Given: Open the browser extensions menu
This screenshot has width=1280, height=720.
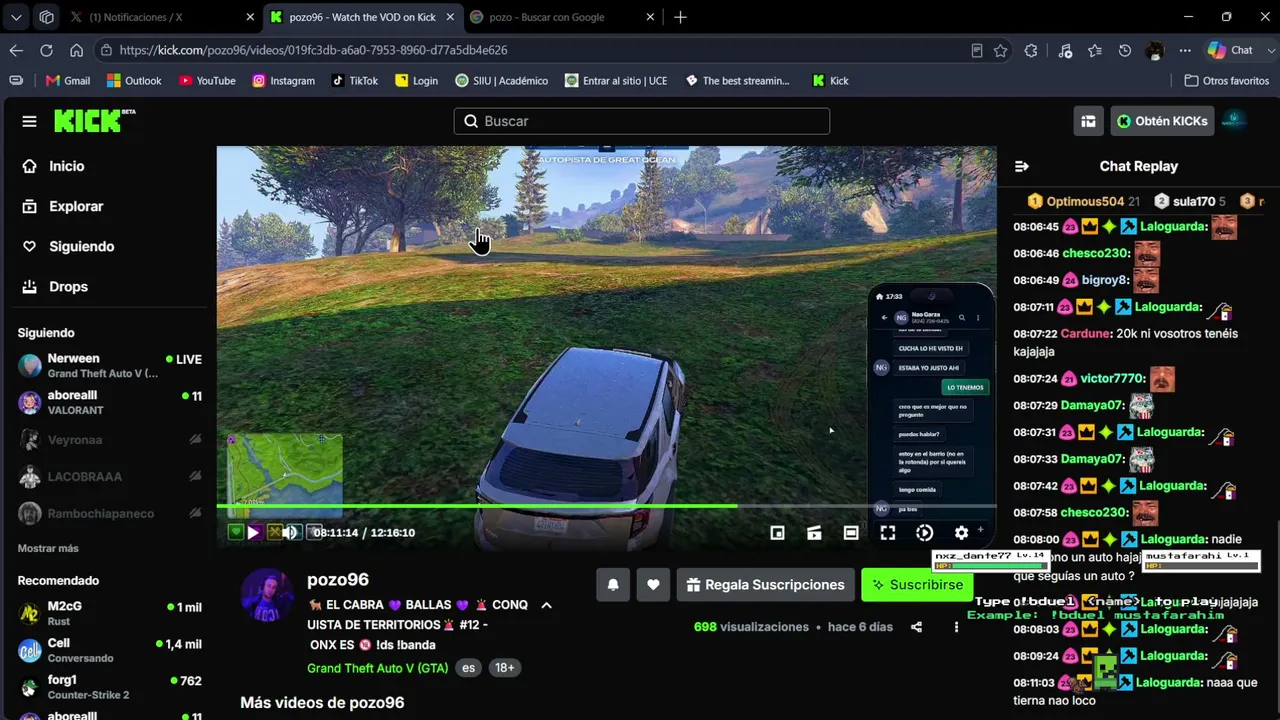Looking at the screenshot, I should pyautogui.click(x=1031, y=50).
